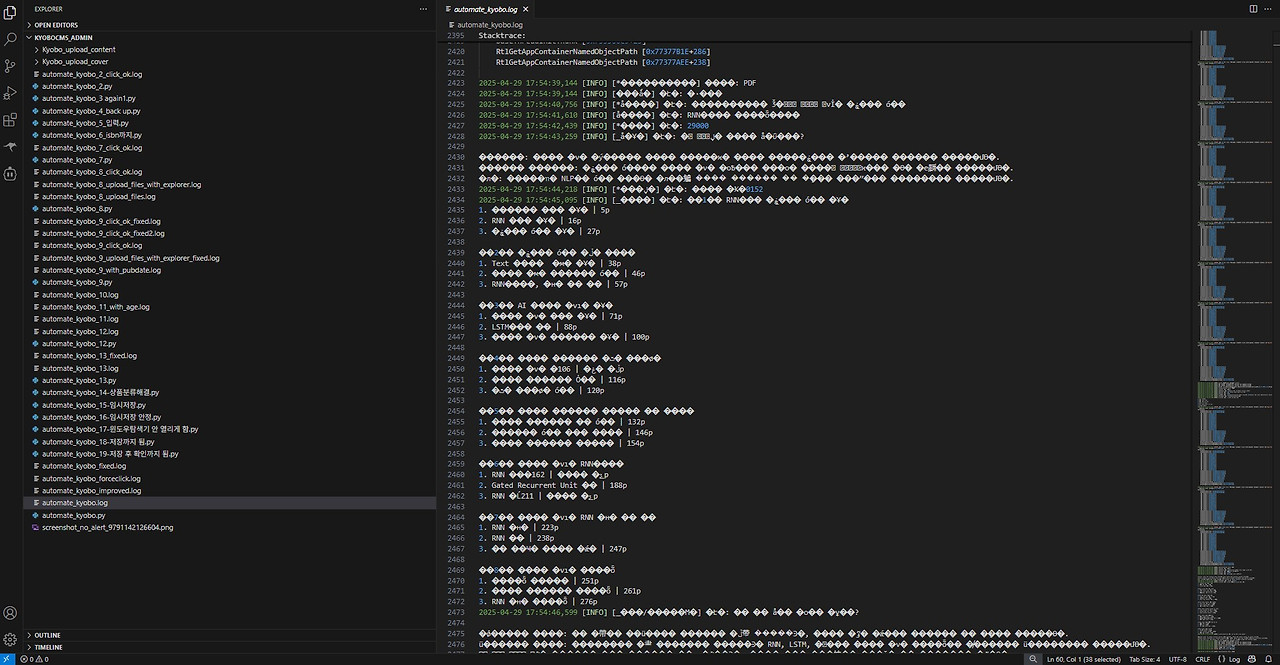The height and width of the screenshot is (665, 1280).
Task: Open the Extensions view
Action: point(10,120)
